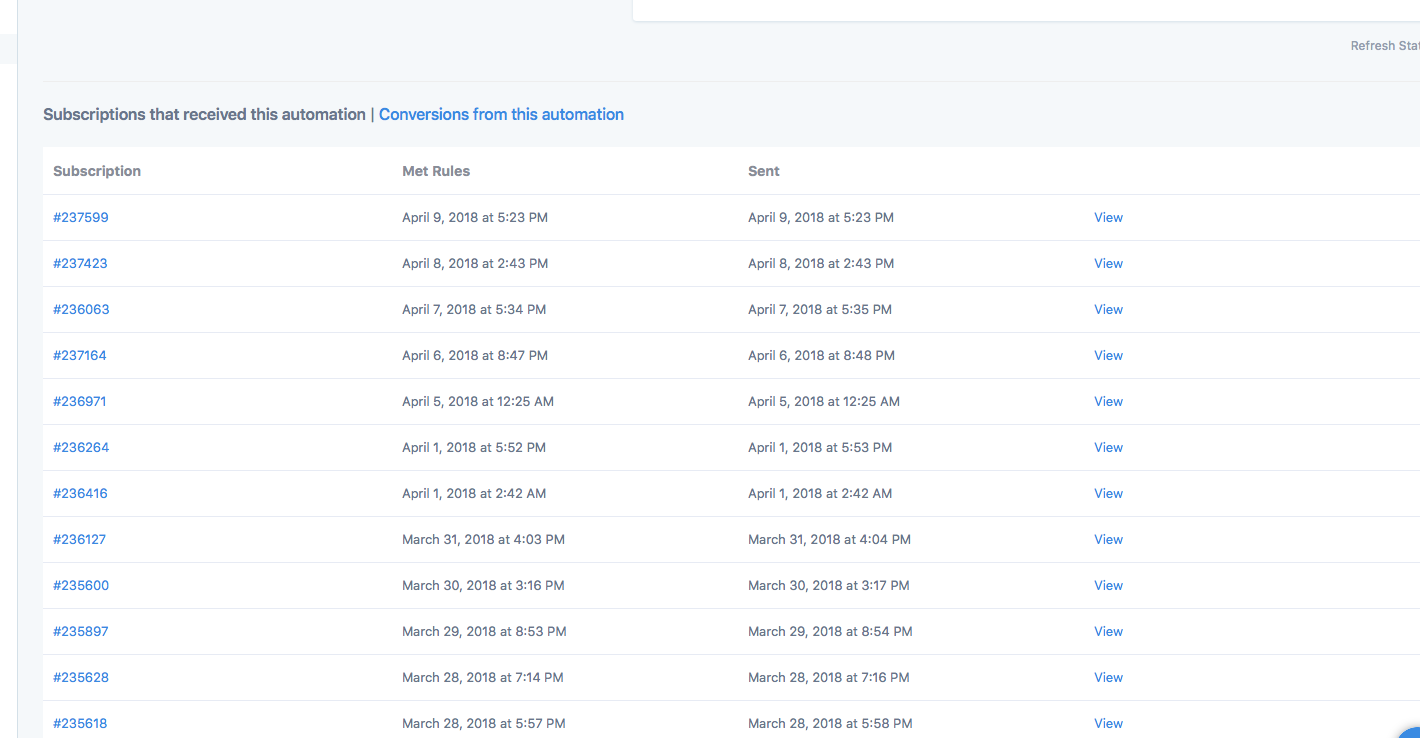Viewport: 1420px width, 738px height.
Task: Open subscription #236127
Action: [79, 539]
